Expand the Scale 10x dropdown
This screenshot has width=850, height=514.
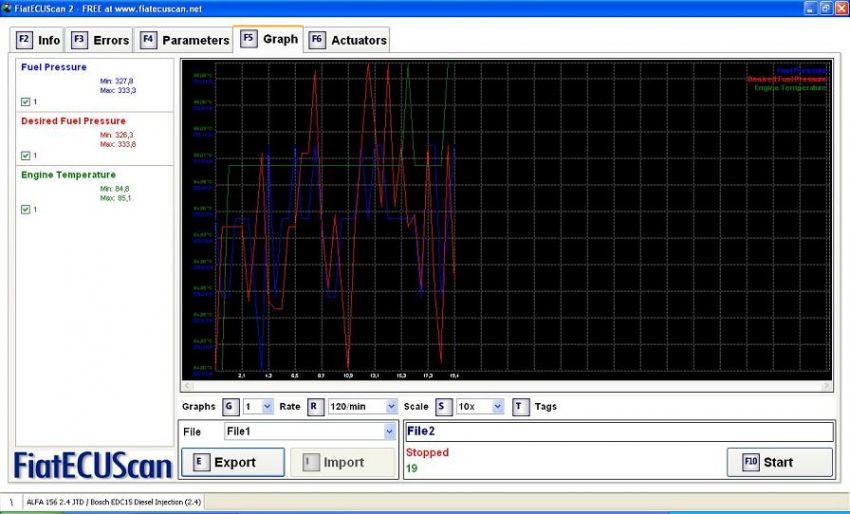480,407
